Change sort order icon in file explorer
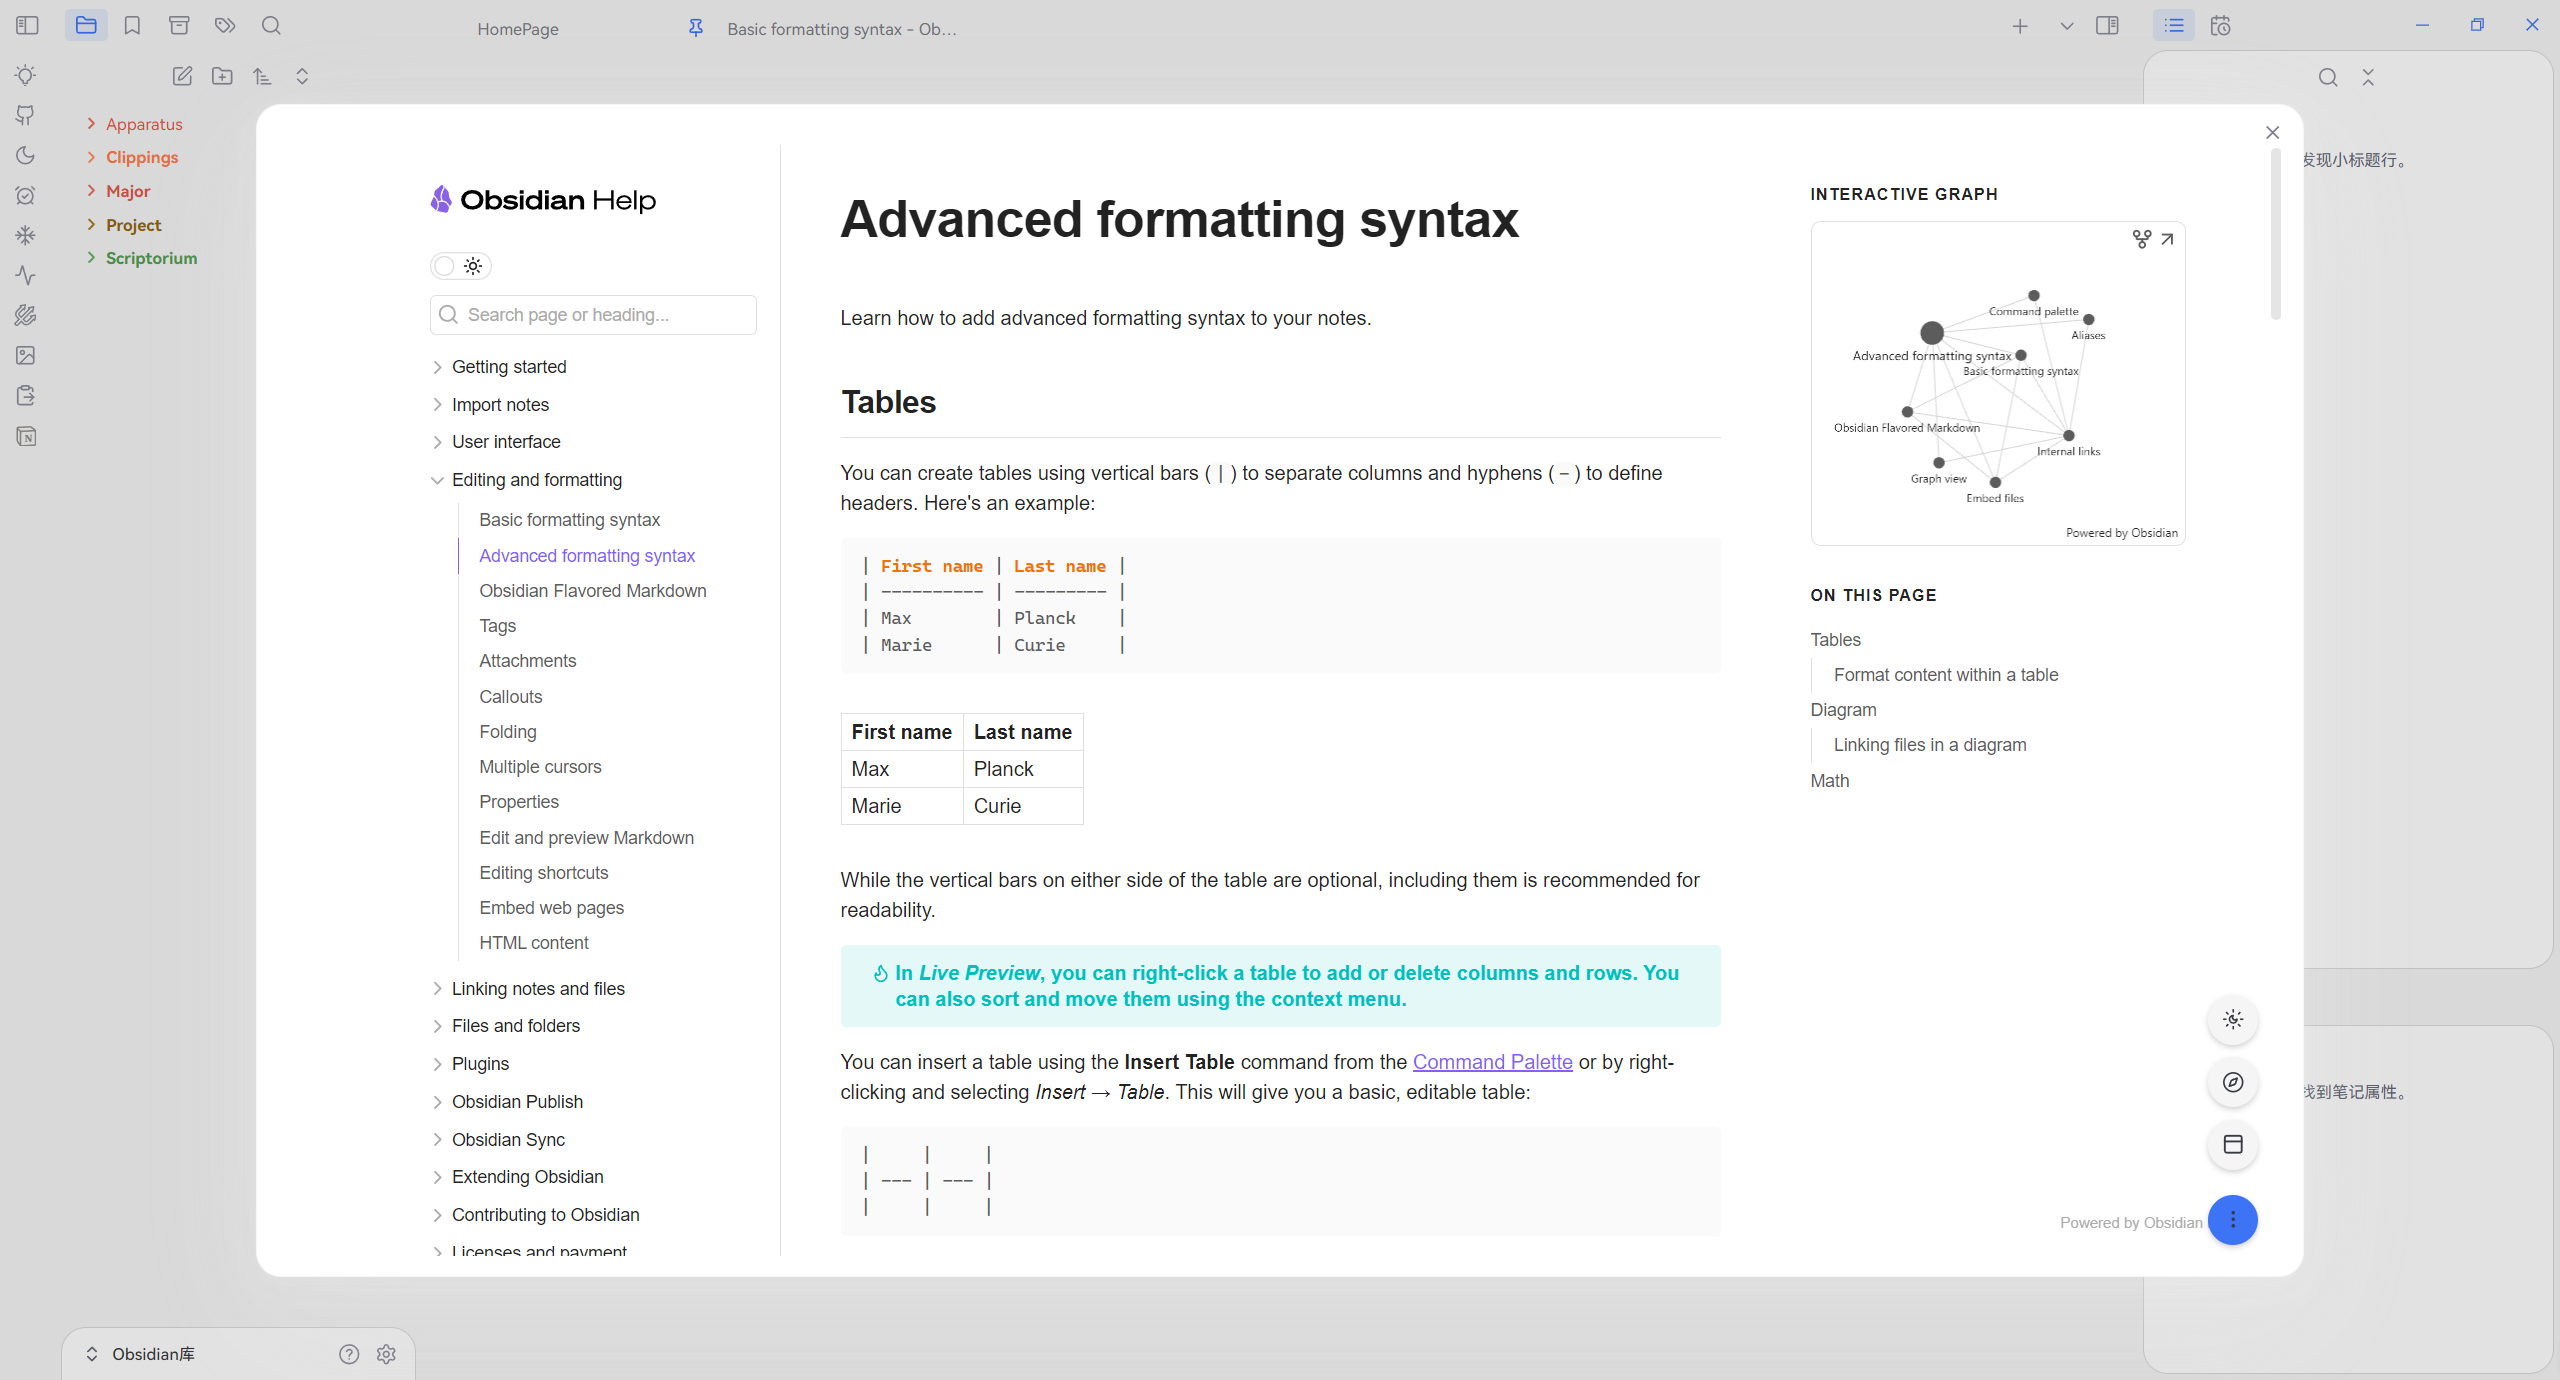Viewport: 2560px width, 1380px height. point(262,76)
